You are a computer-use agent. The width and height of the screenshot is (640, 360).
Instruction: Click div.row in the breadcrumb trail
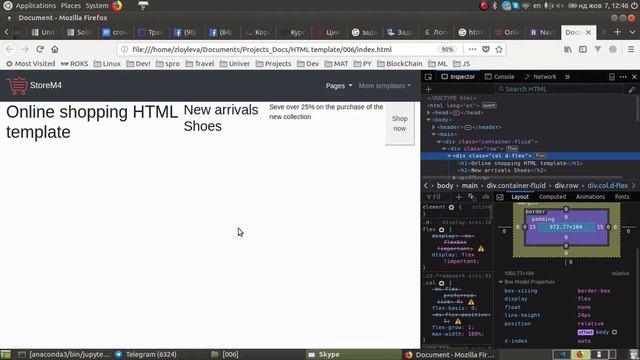566,186
